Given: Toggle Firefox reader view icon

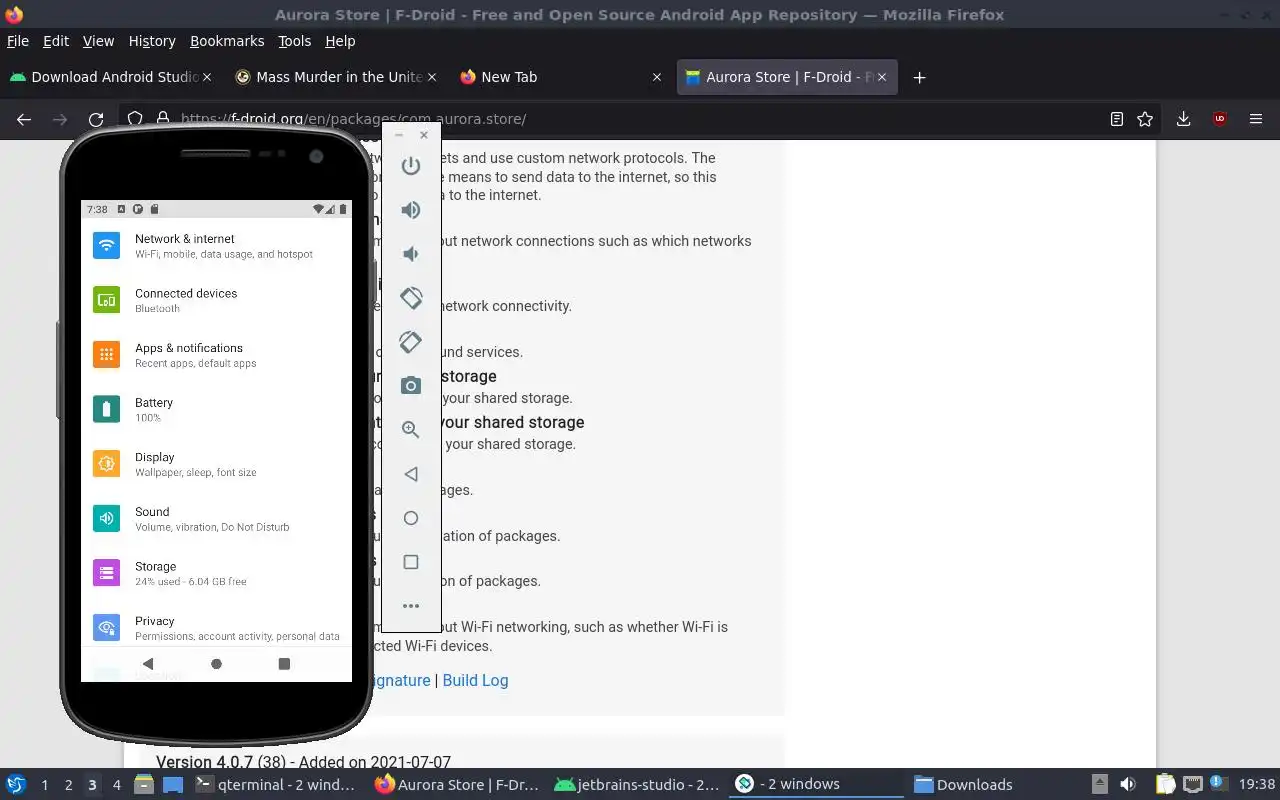Looking at the screenshot, I should [x=1117, y=119].
